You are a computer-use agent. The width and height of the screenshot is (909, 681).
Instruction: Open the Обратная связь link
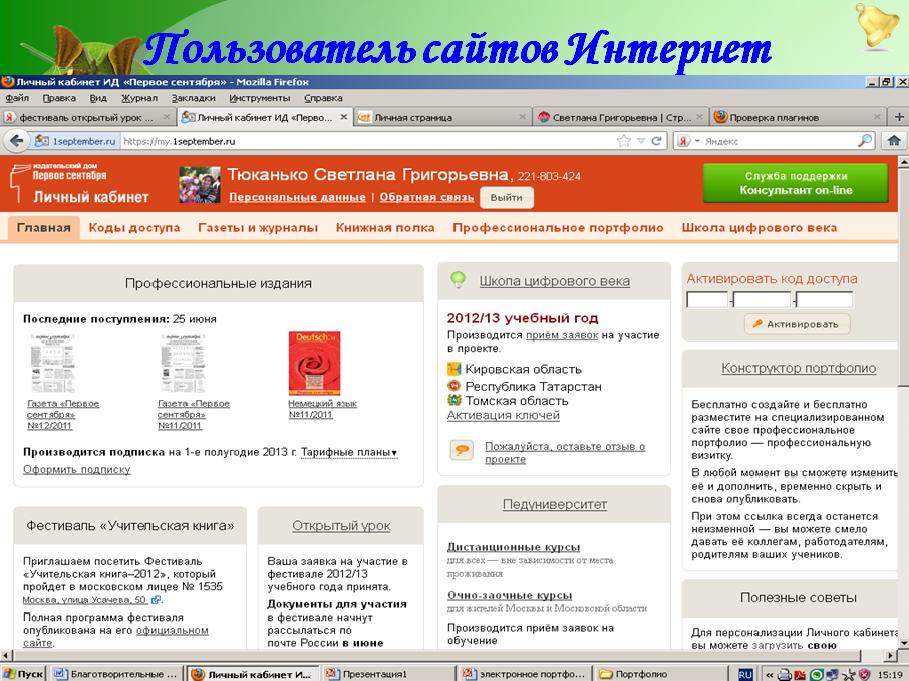427,197
